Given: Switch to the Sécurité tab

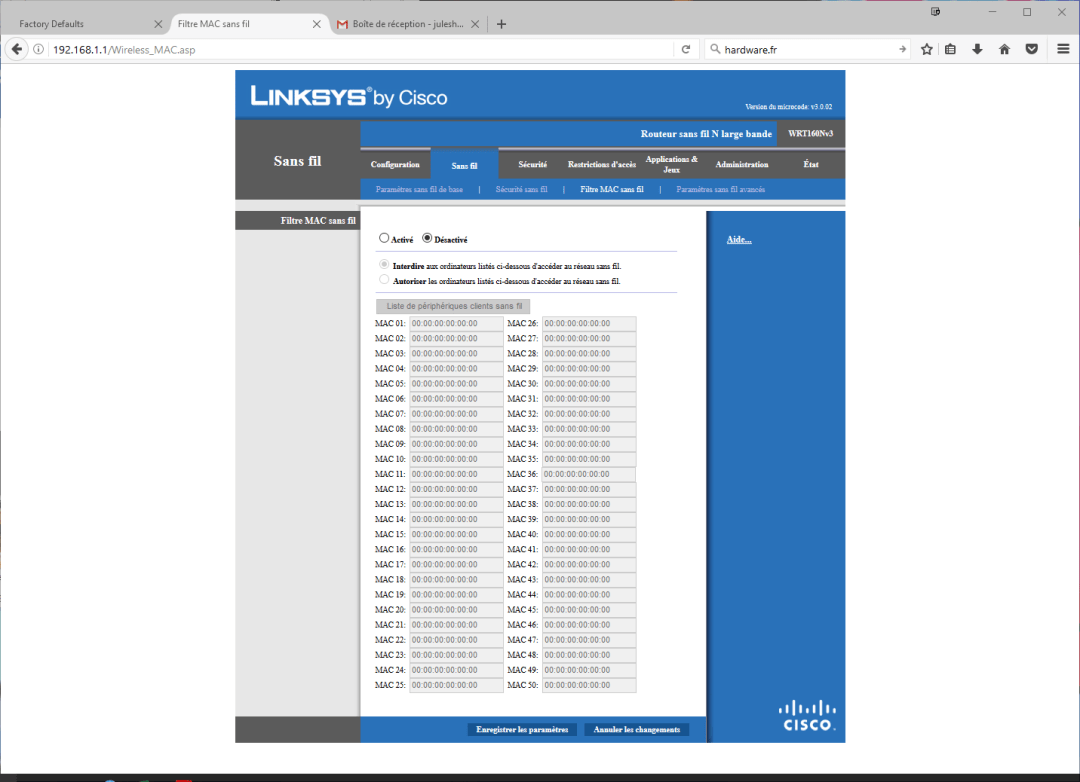Looking at the screenshot, I should [532, 164].
